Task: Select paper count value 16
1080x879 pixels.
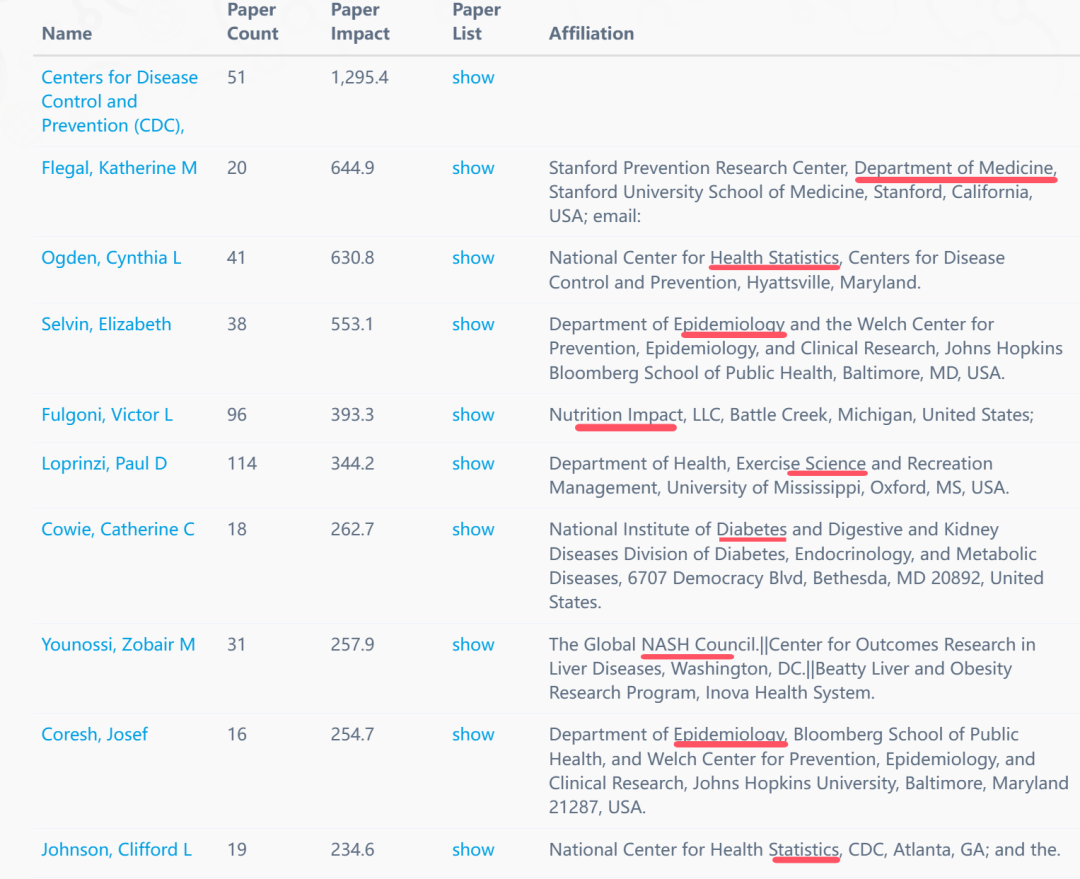Action: [237, 734]
